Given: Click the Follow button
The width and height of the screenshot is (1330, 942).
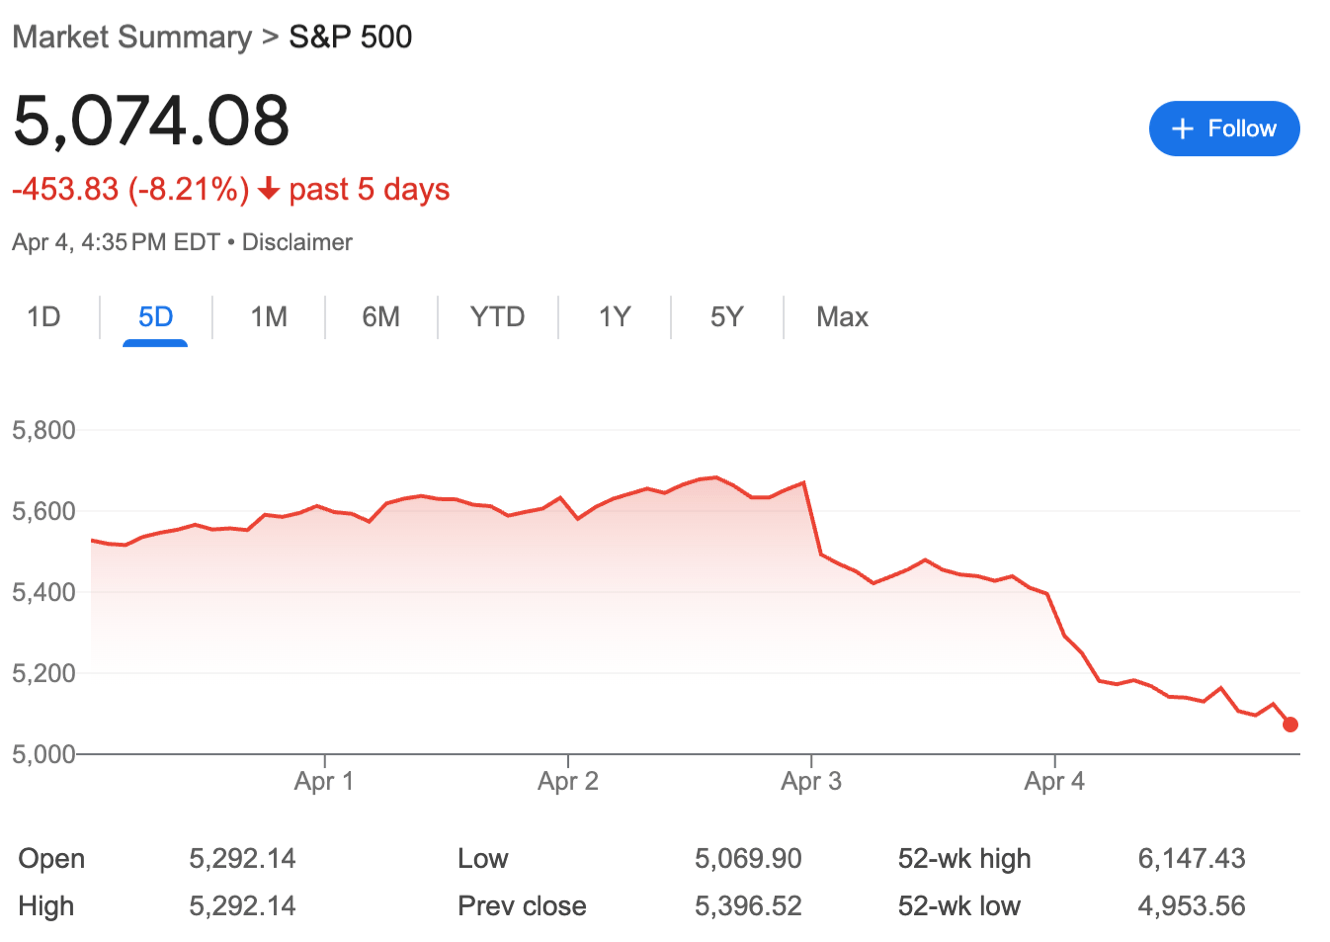Looking at the screenshot, I should [1223, 129].
